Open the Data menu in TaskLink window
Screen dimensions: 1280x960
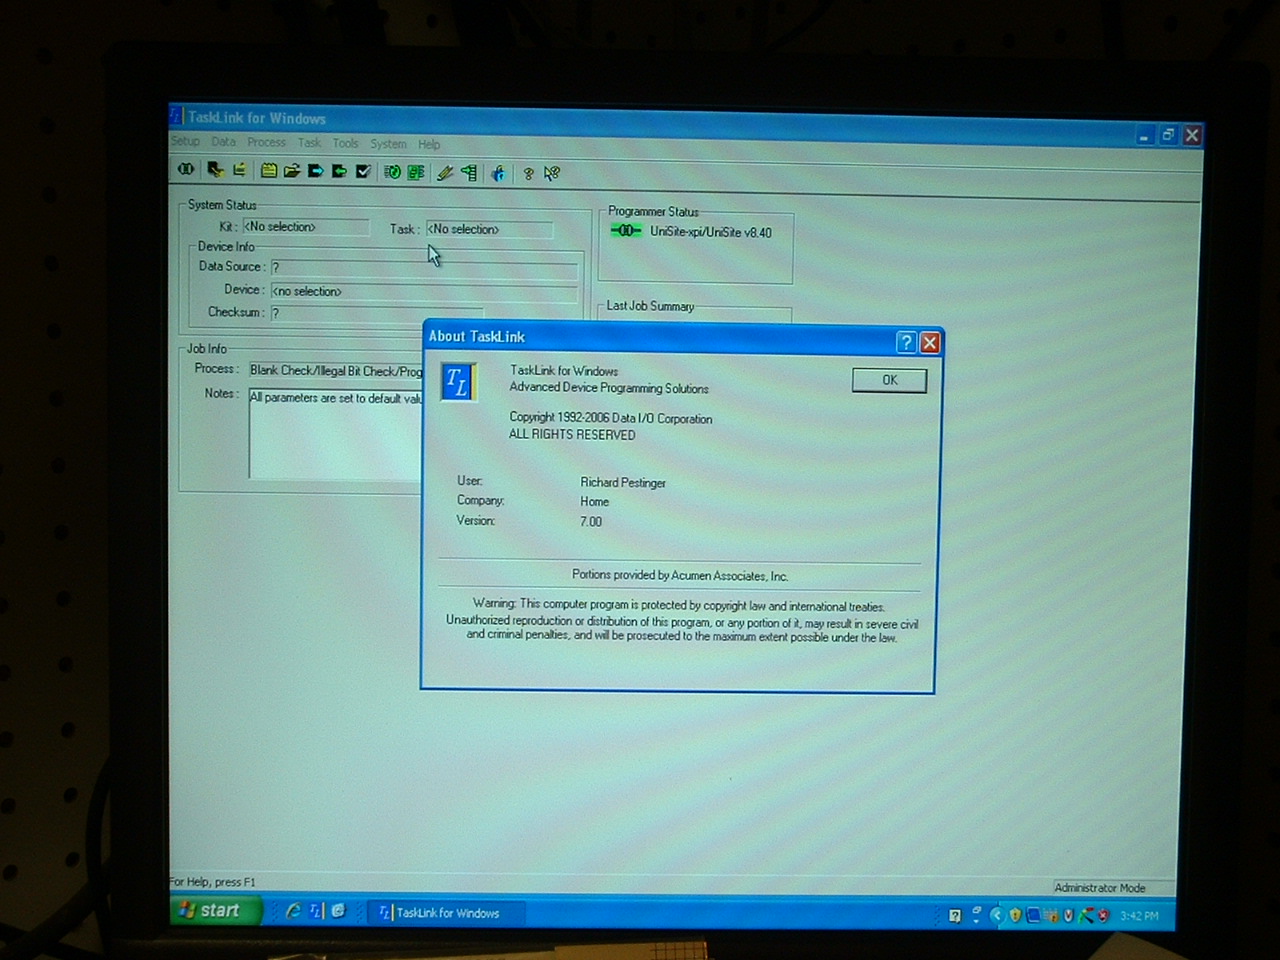pyautogui.click(x=223, y=142)
